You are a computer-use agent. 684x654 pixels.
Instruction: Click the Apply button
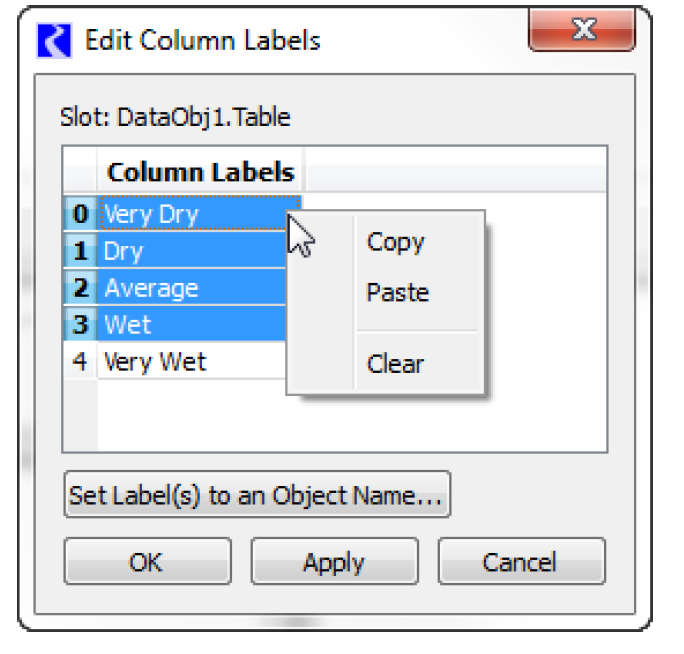click(334, 562)
